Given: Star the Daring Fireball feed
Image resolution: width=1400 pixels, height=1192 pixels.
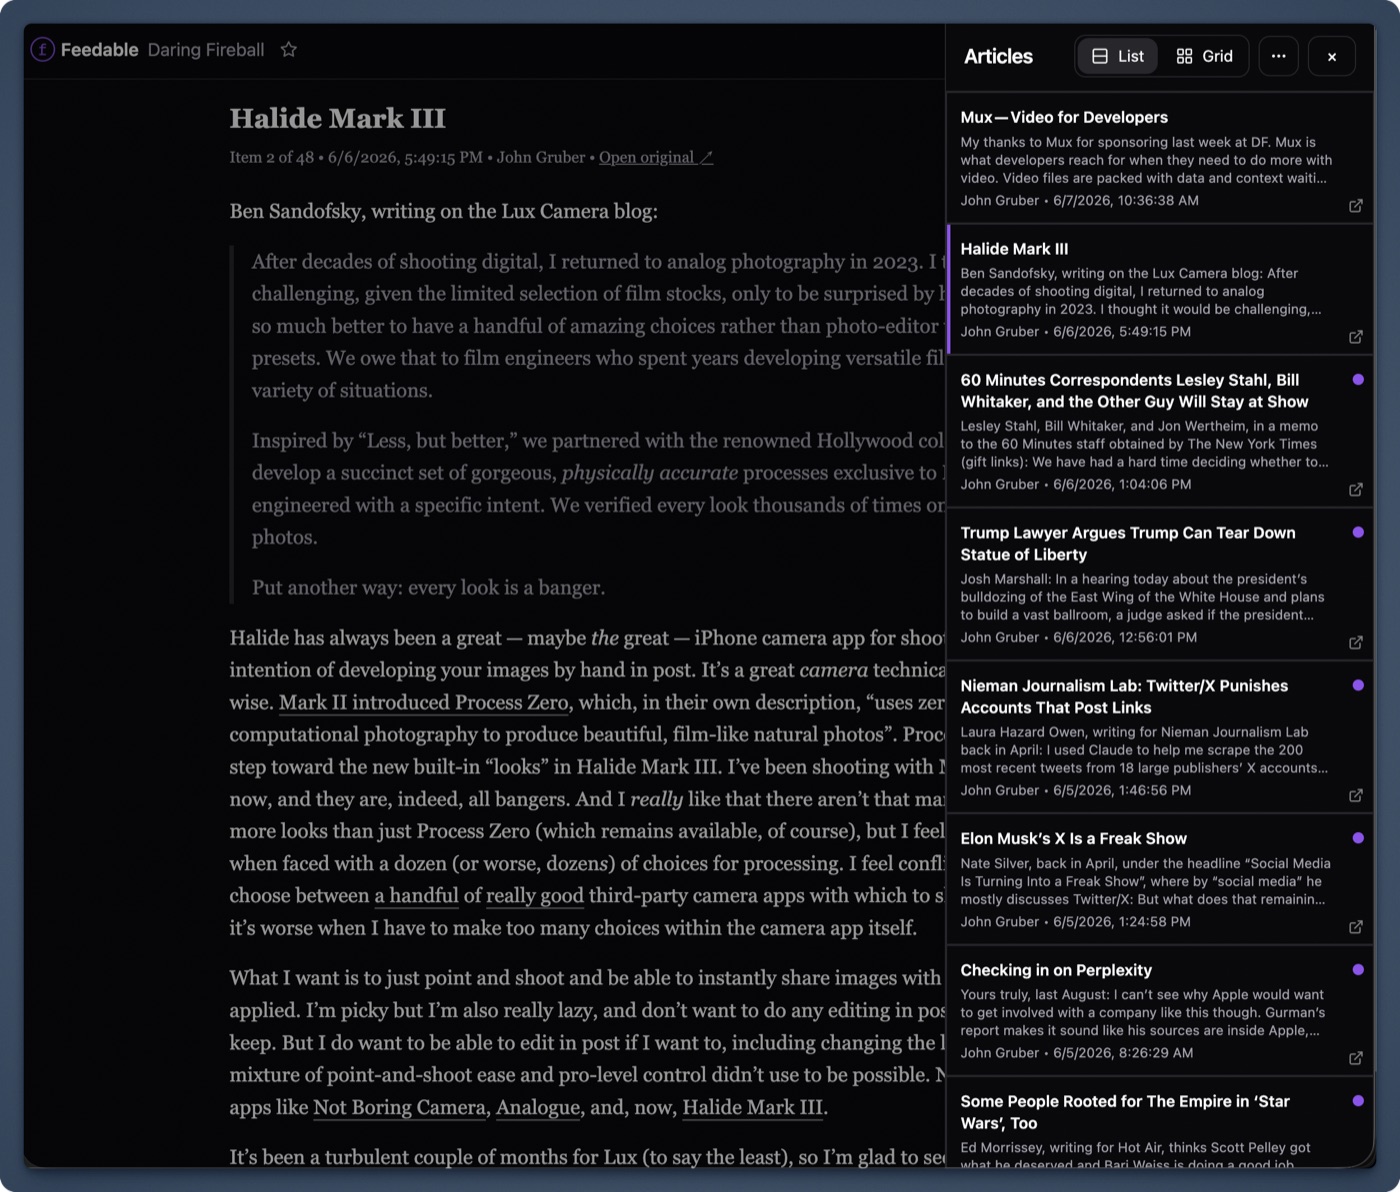Looking at the screenshot, I should pos(289,49).
